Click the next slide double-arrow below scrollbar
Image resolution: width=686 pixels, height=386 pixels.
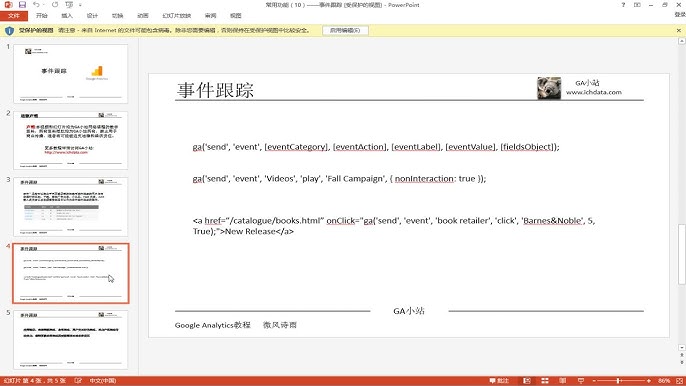(x=682, y=362)
